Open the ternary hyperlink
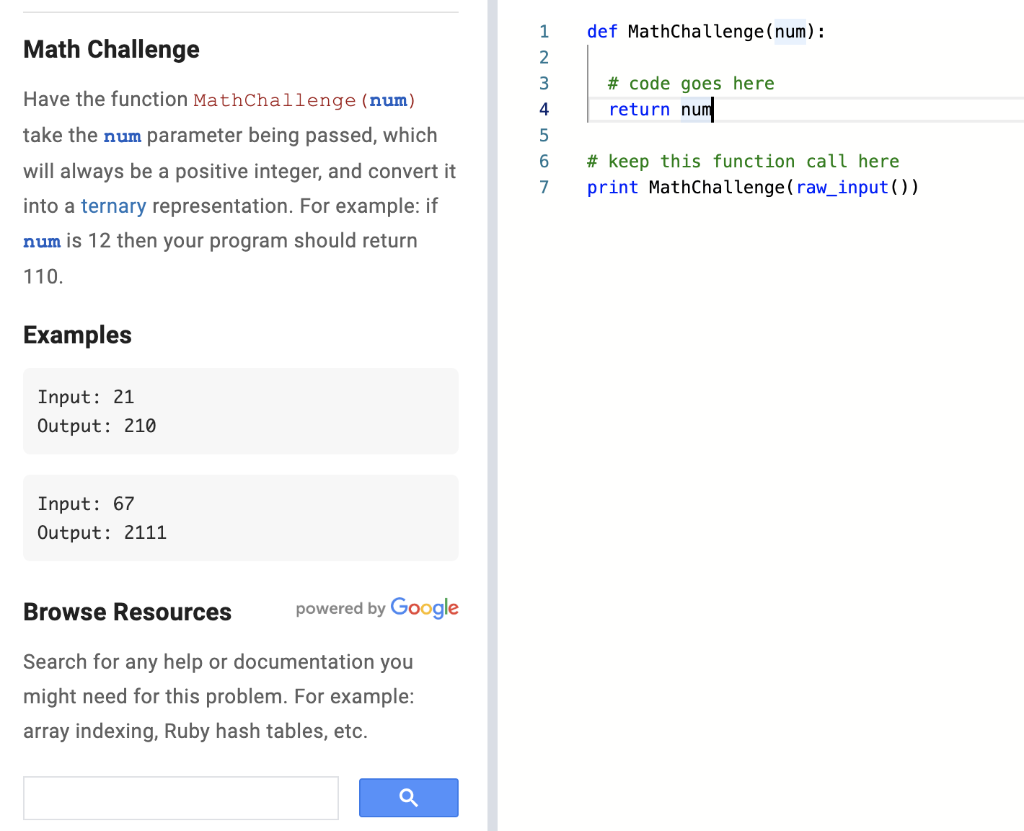The height and width of the screenshot is (831, 1024). [x=114, y=206]
